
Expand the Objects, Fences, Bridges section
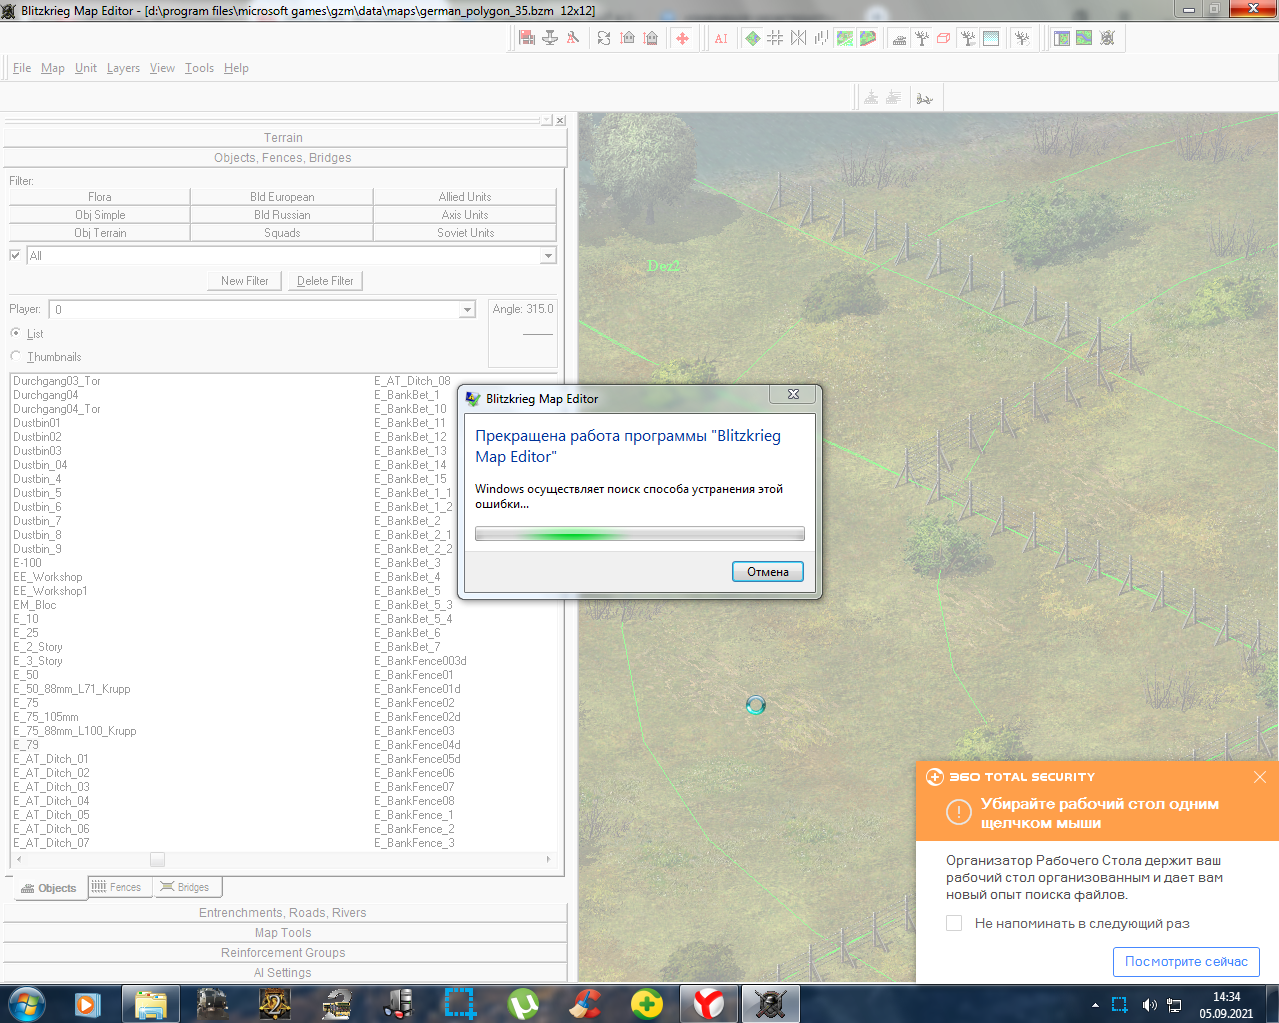[x=284, y=158]
